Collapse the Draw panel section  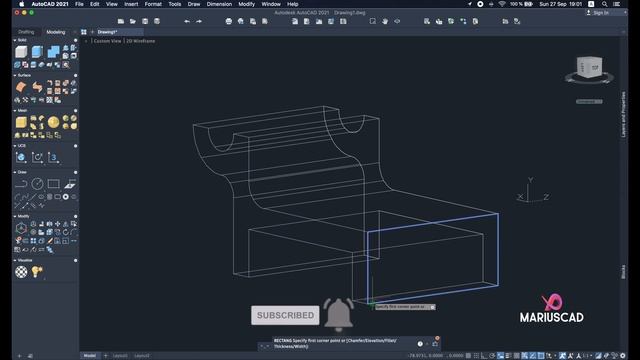click(15, 172)
